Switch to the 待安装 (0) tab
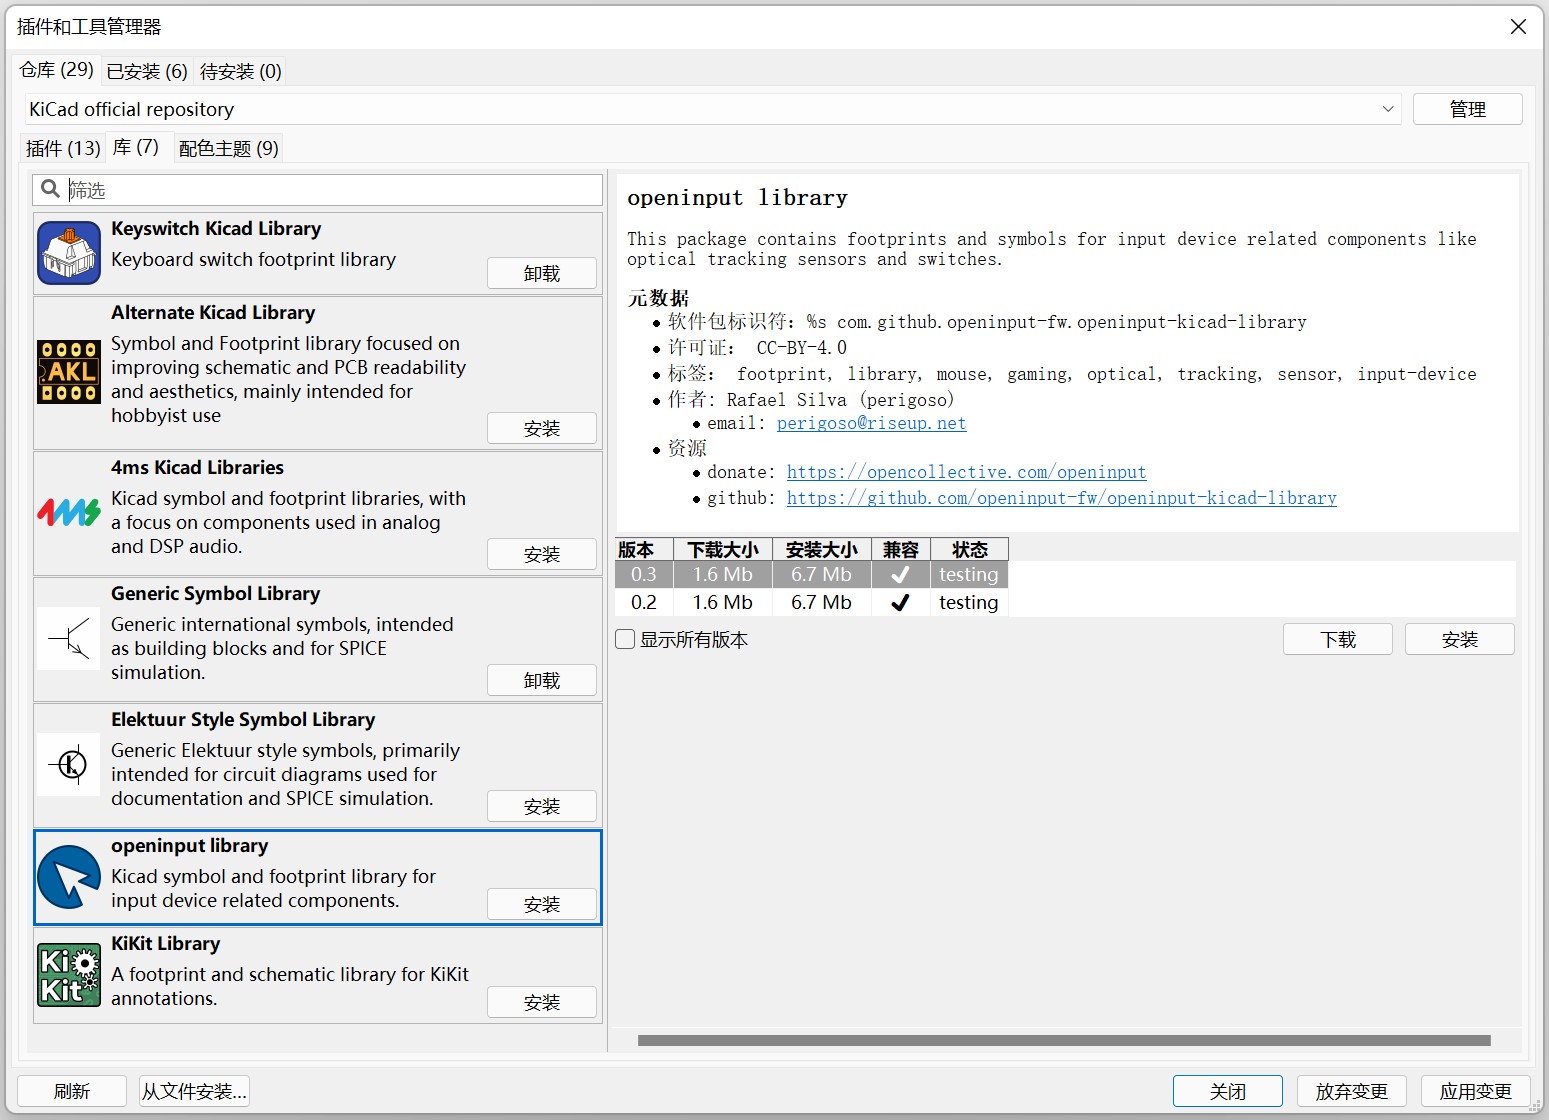The image size is (1549, 1120). click(240, 71)
